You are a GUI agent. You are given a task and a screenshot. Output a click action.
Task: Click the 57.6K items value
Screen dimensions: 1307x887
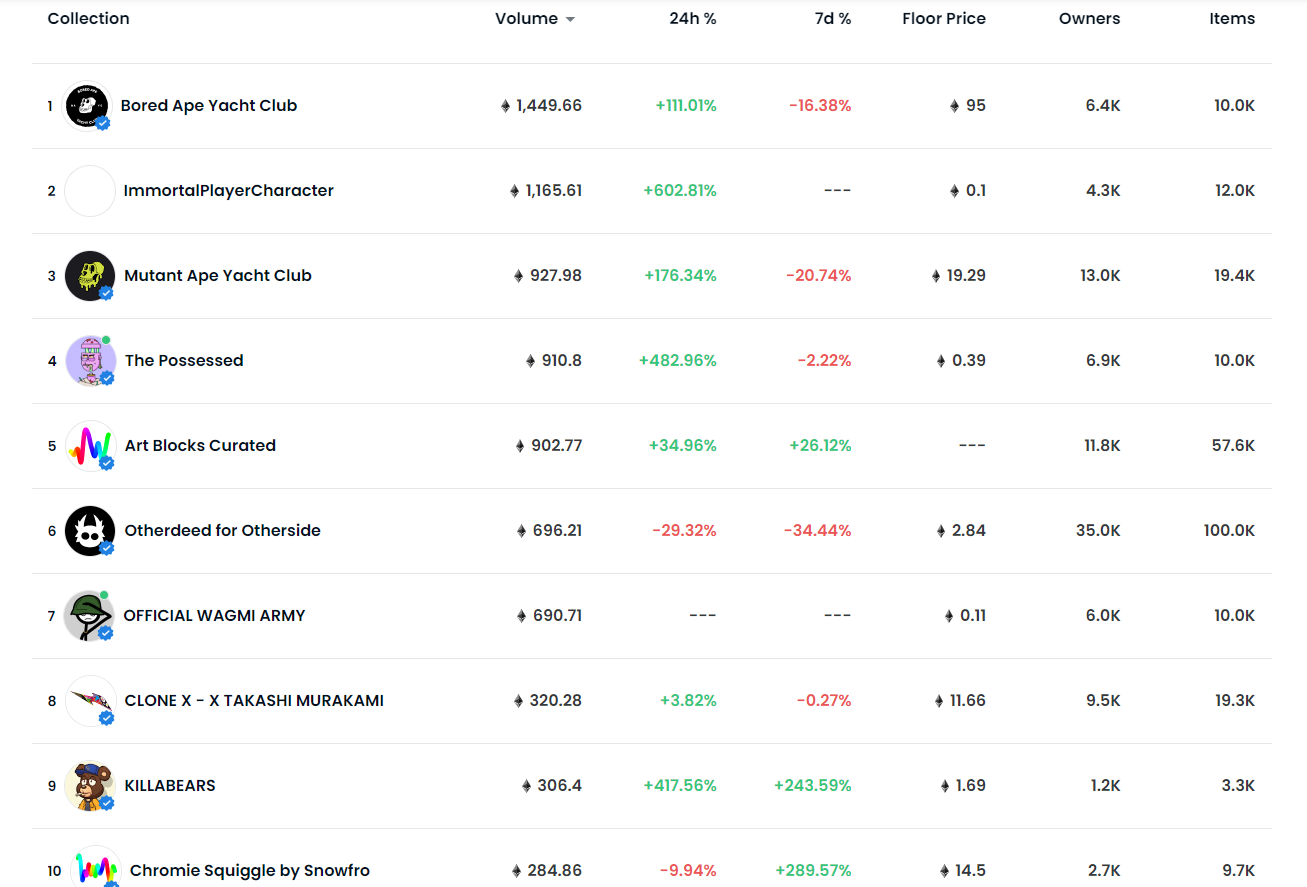pos(1234,446)
